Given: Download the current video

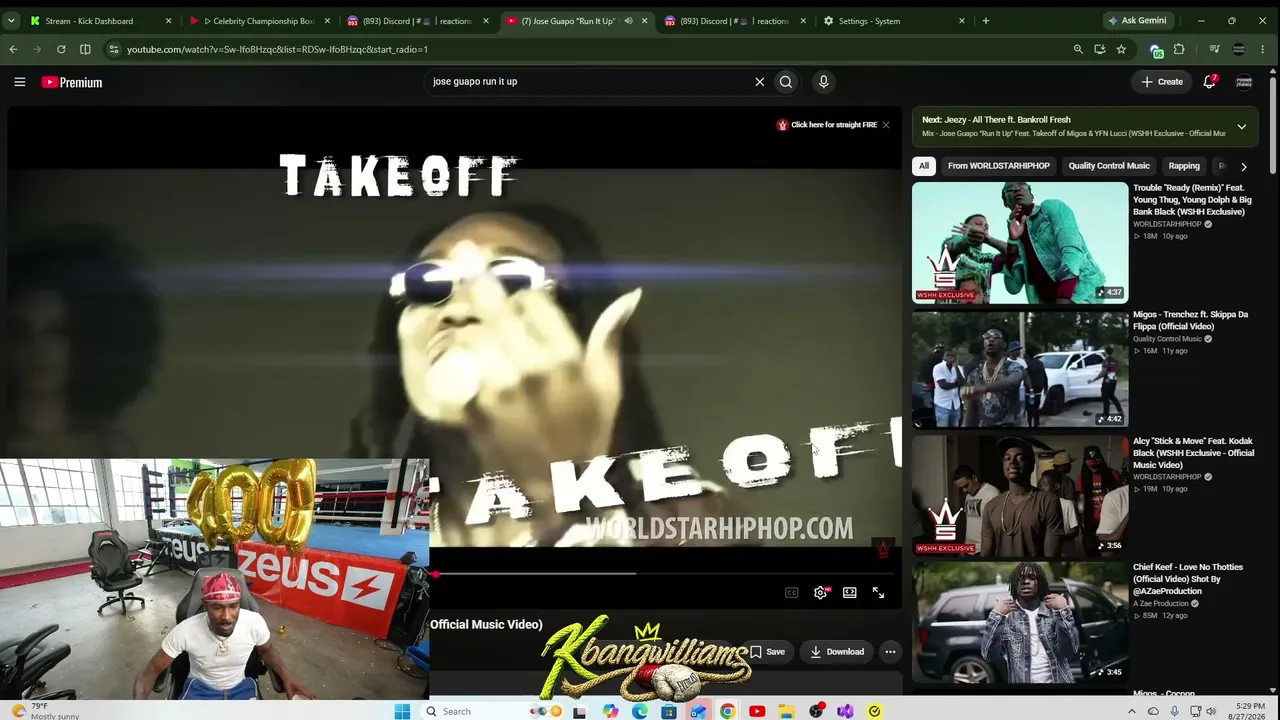Looking at the screenshot, I should [x=837, y=652].
